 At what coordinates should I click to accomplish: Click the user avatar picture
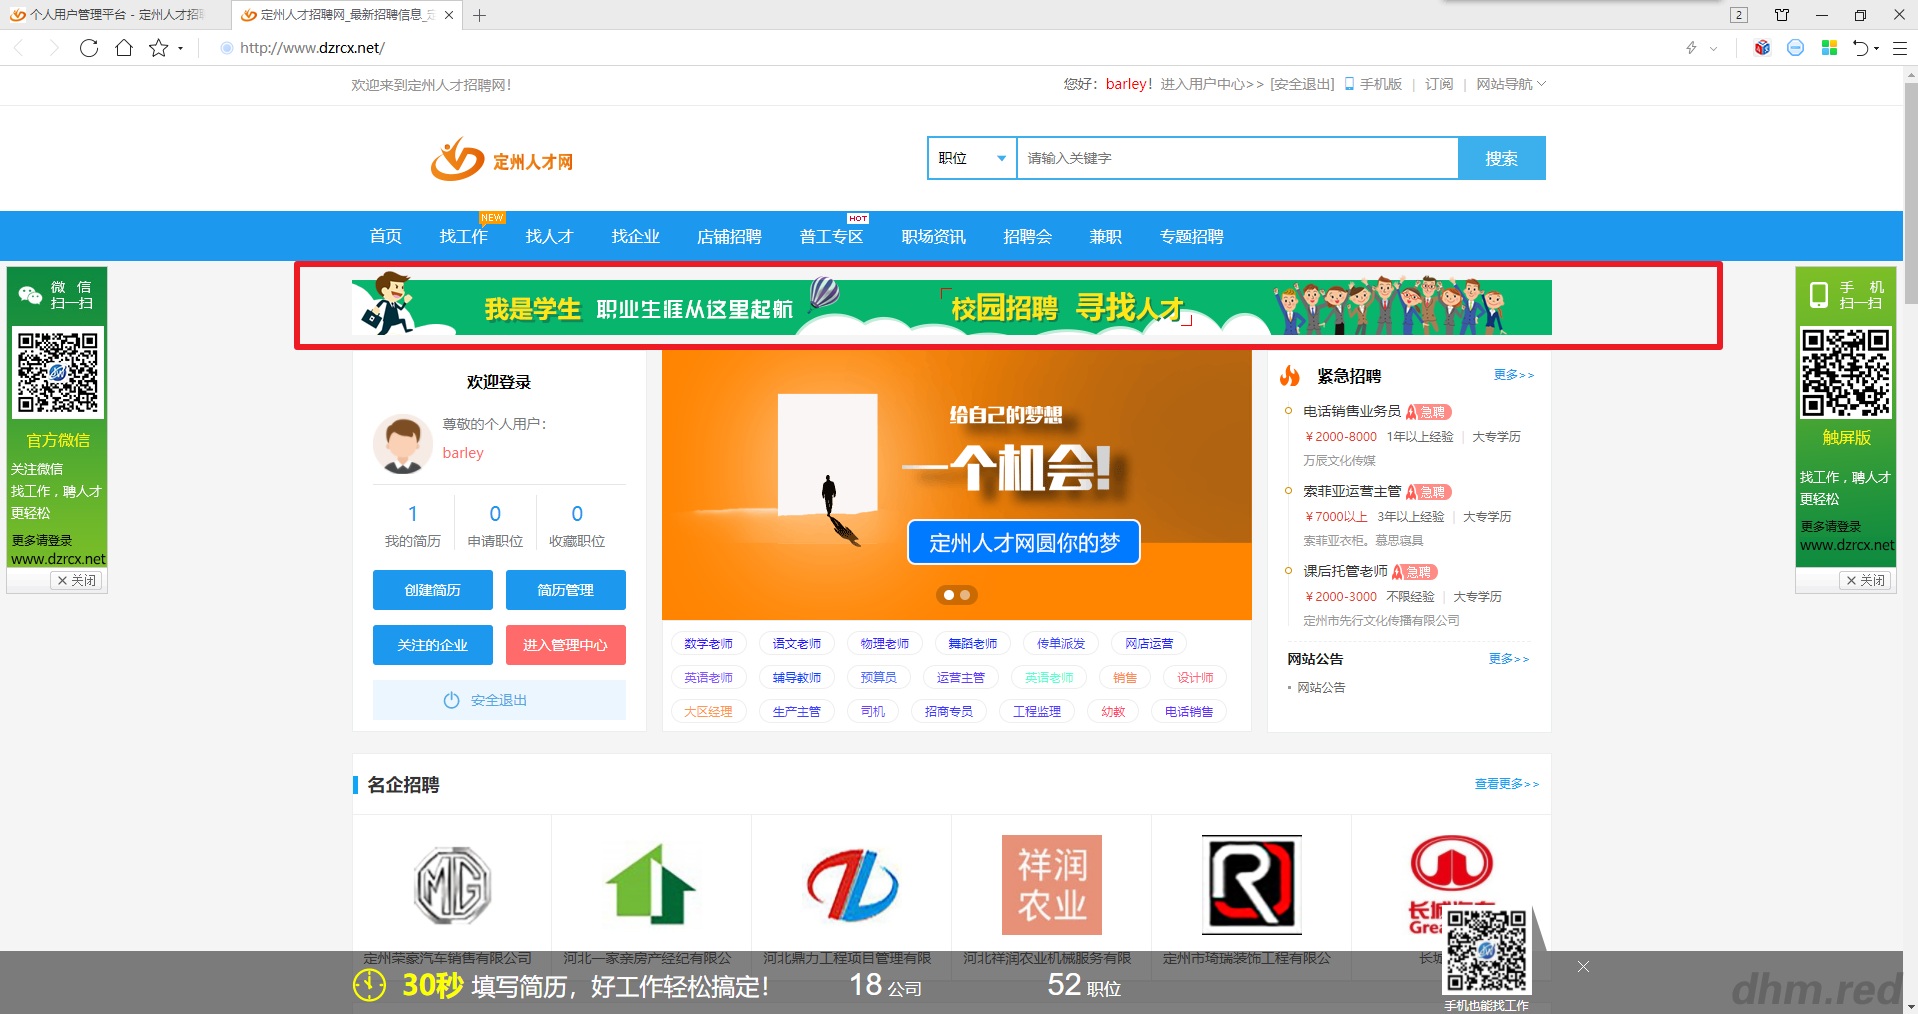tap(403, 444)
